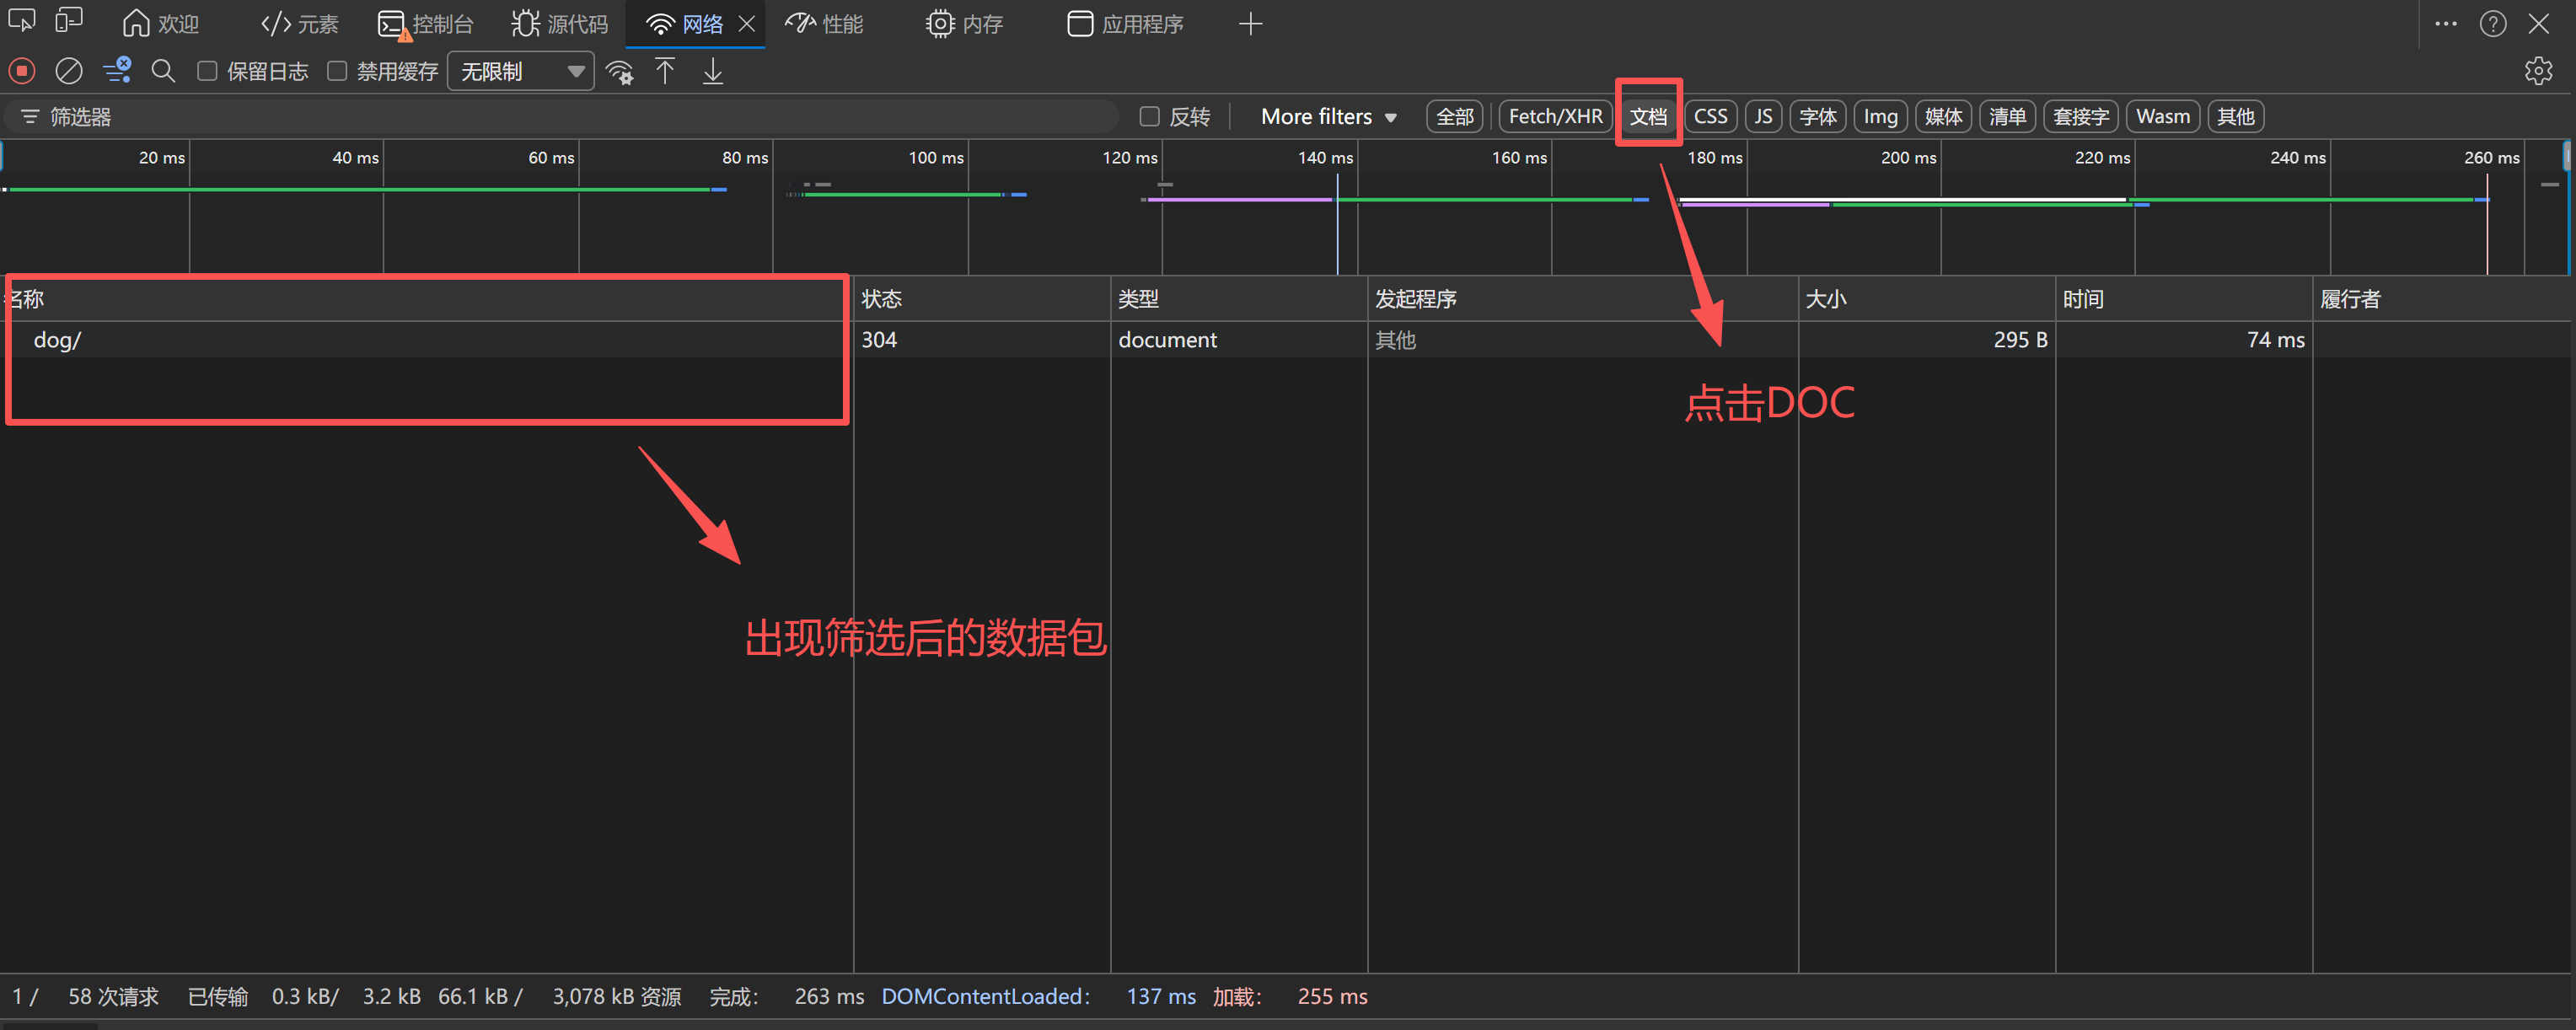Enable the 保留日志 checkbox
The image size is (2576, 1030).
click(x=207, y=71)
